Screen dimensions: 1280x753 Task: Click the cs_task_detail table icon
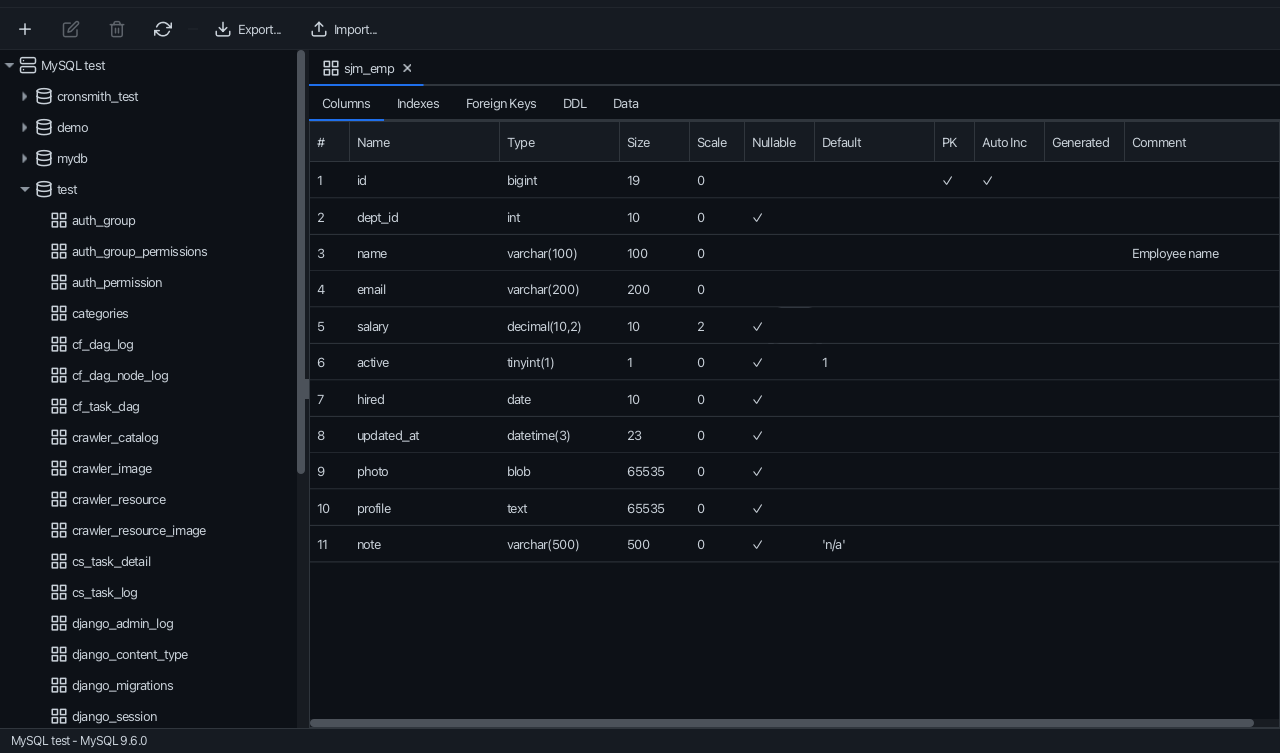(59, 562)
